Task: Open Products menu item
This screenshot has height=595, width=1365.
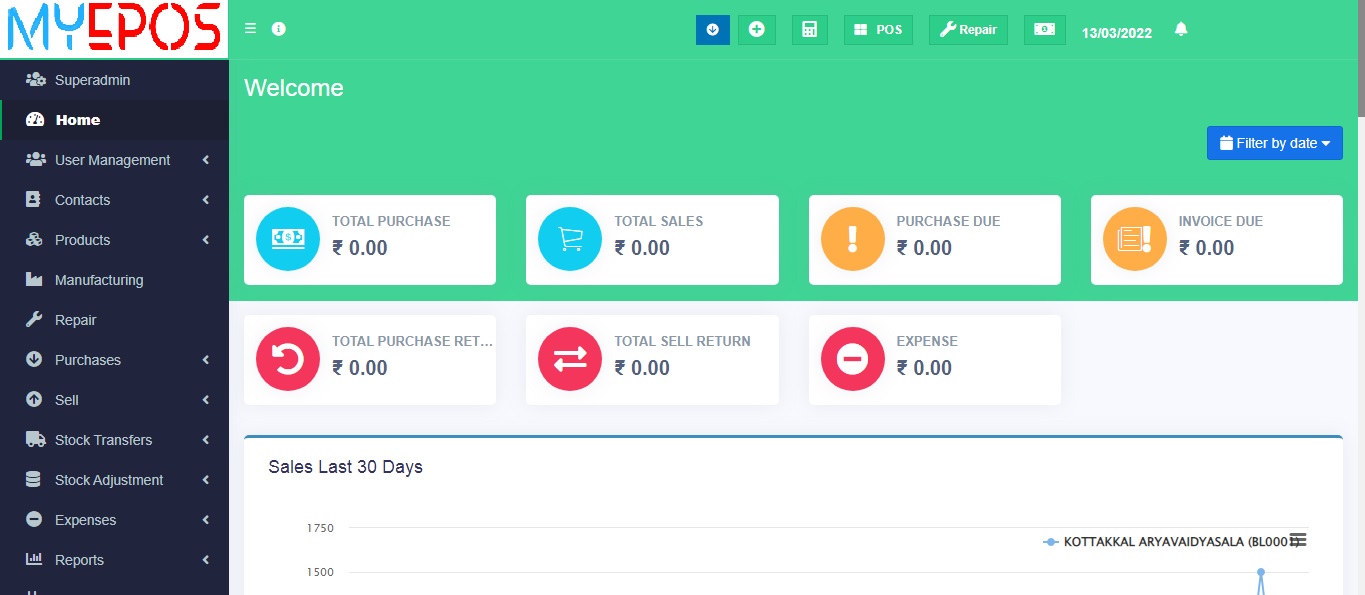Action: tap(114, 240)
